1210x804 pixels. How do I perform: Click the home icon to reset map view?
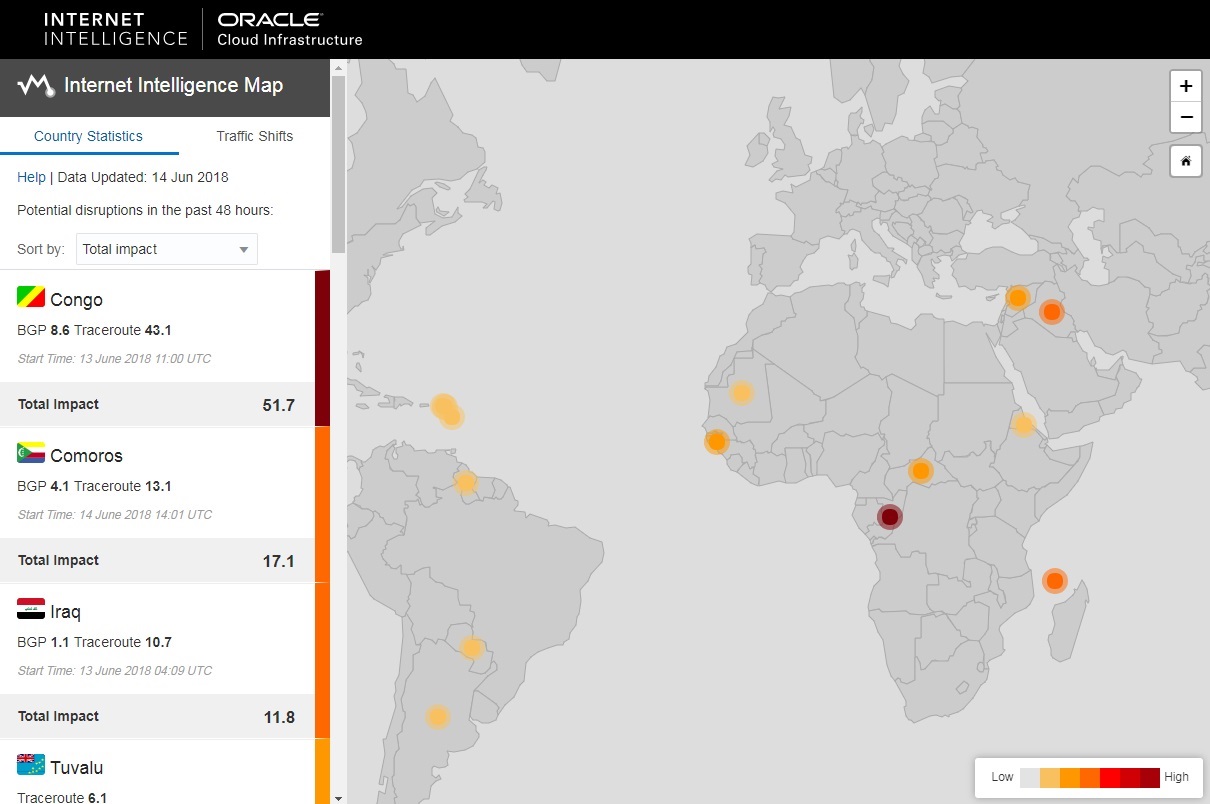[x=1185, y=160]
